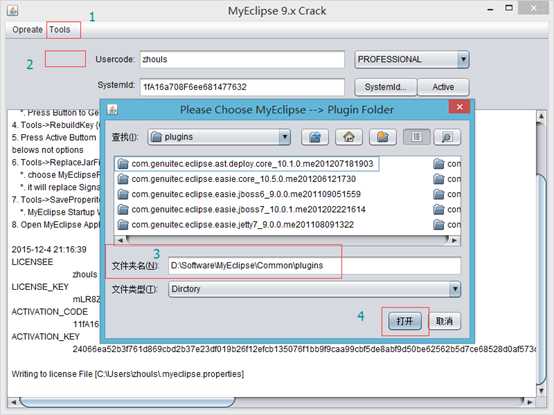The width and height of the screenshot is (554, 415).
Task: Close the Plugin Folder dialog
Action: pos(459,107)
